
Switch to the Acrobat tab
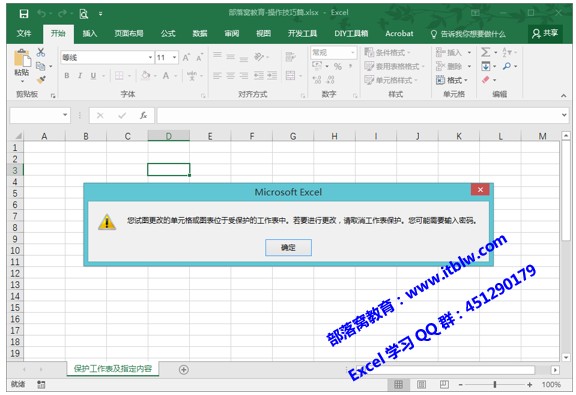(x=399, y=34)
